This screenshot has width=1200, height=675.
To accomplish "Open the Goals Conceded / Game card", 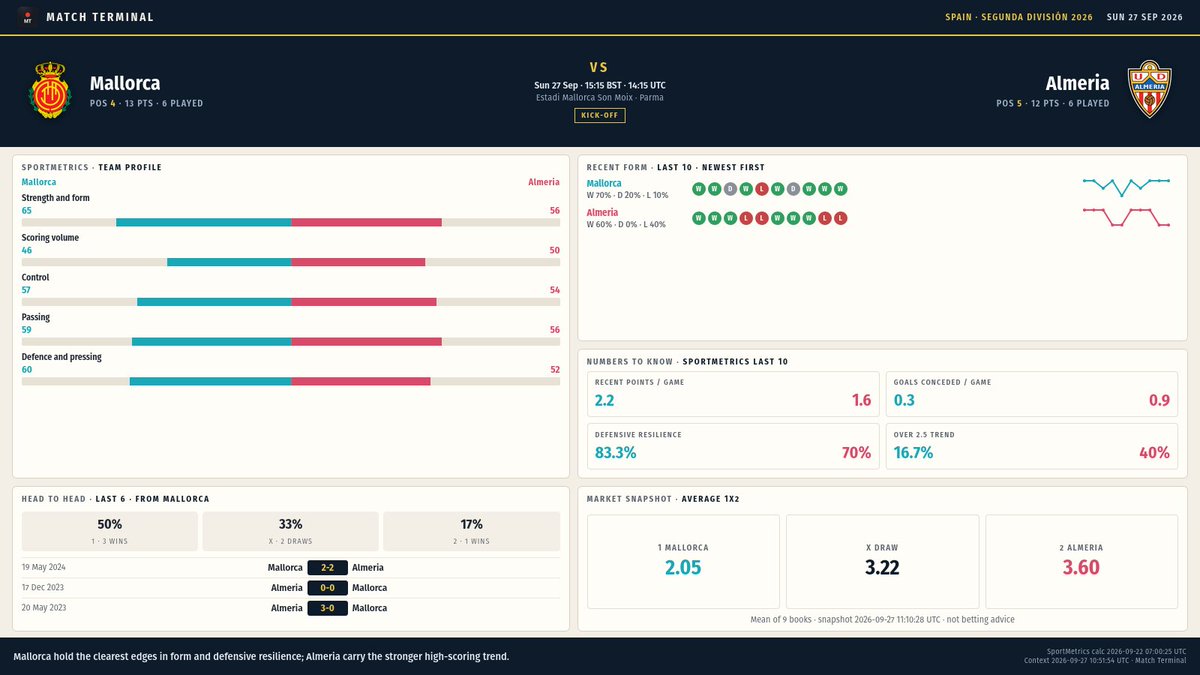I will pyautogui.click(x=1032, y=393).
